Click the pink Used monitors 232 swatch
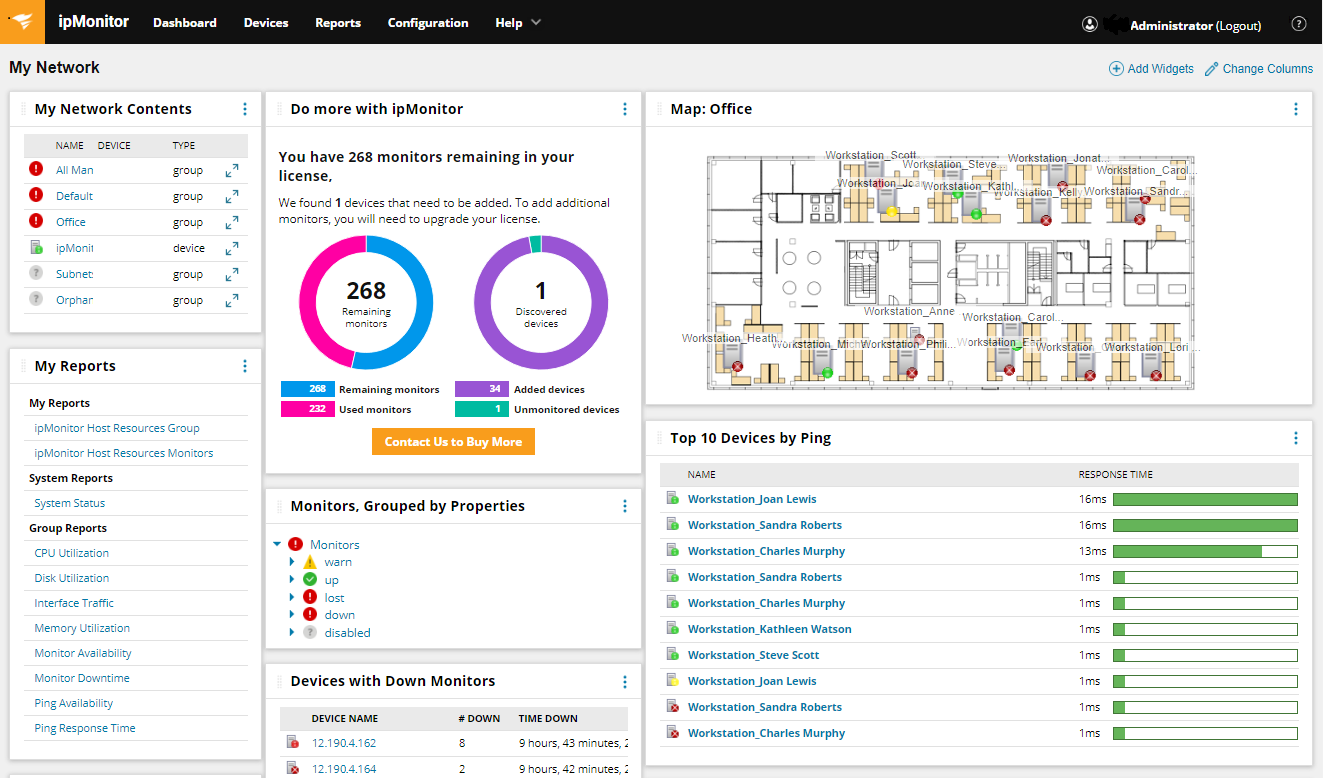 (307, 409)
